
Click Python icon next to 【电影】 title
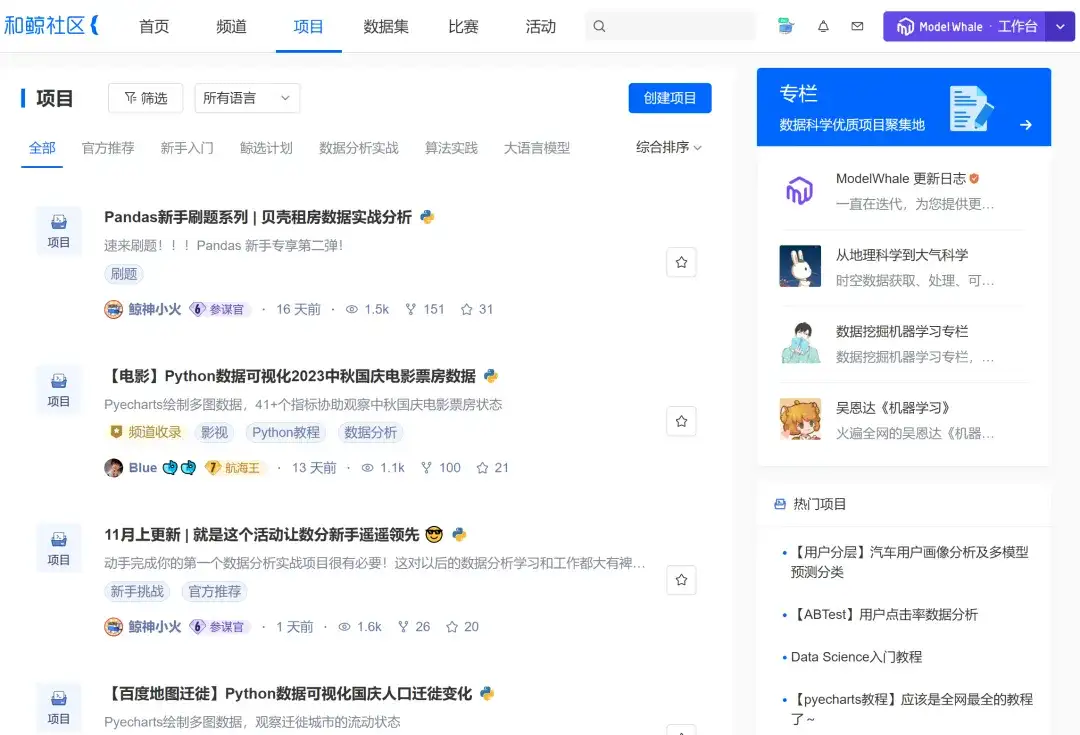(490, 376)
